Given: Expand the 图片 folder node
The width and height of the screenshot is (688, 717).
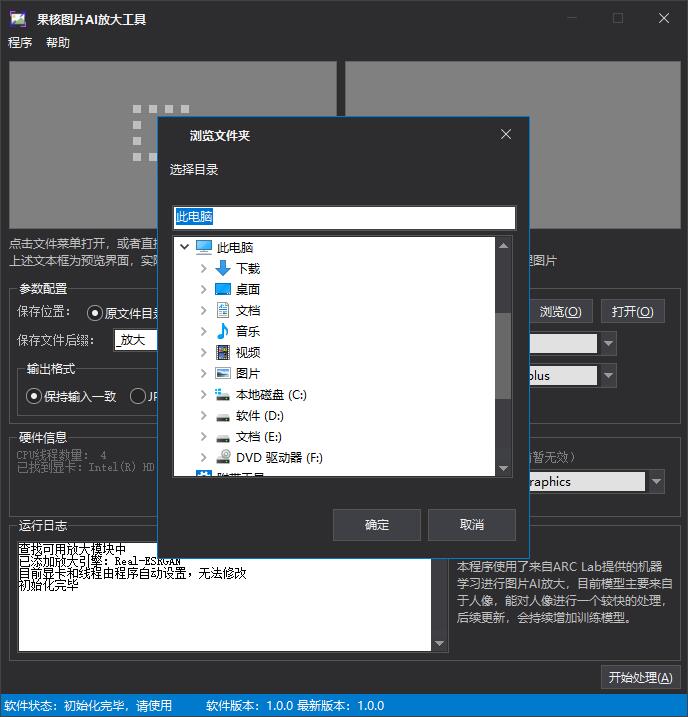Looking at the screenshot, I should [203, 373].
